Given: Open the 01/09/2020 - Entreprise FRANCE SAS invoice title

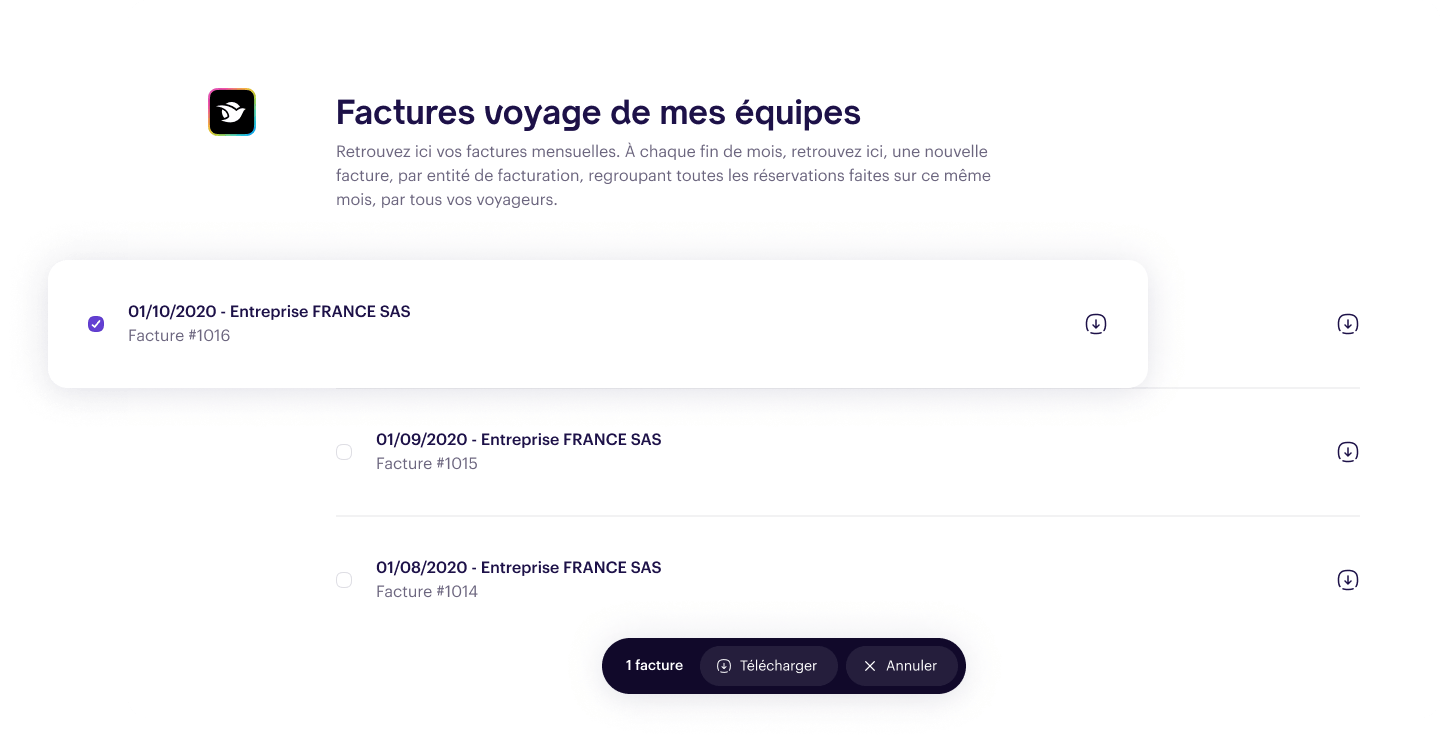Looking at the screenshot, I should [x=519, y=439].
